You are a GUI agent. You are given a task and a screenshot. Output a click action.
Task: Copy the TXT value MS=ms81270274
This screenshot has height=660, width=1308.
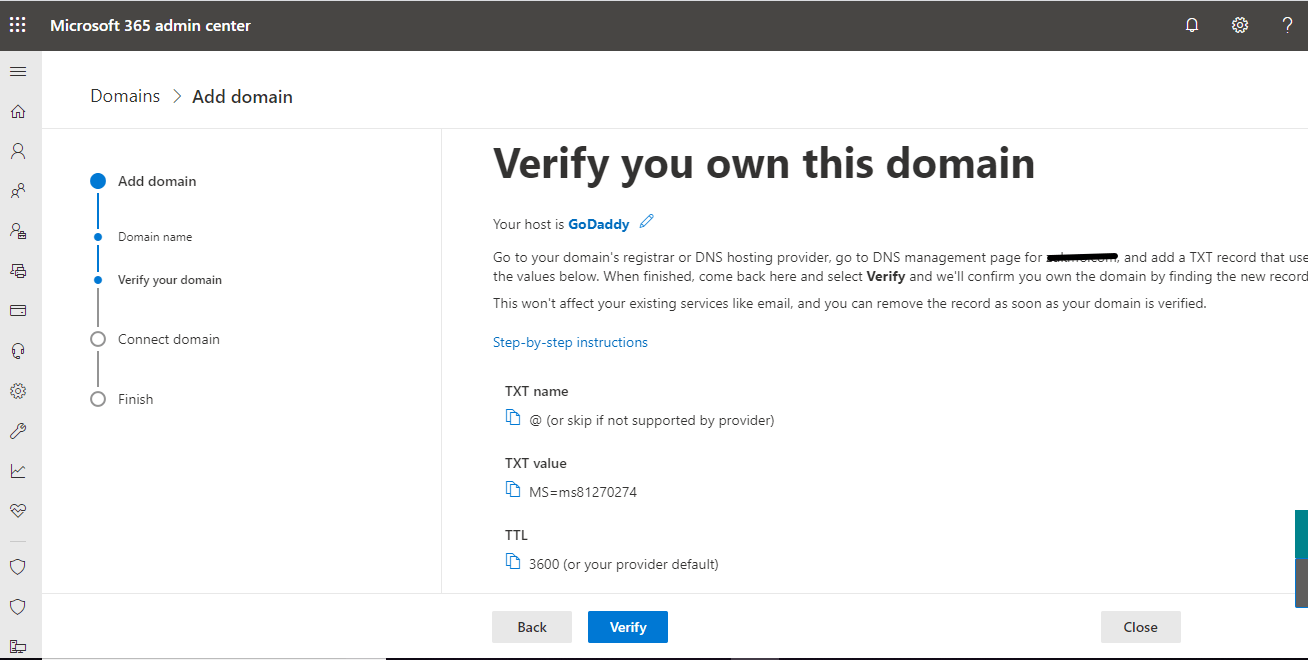coord(513,490)
